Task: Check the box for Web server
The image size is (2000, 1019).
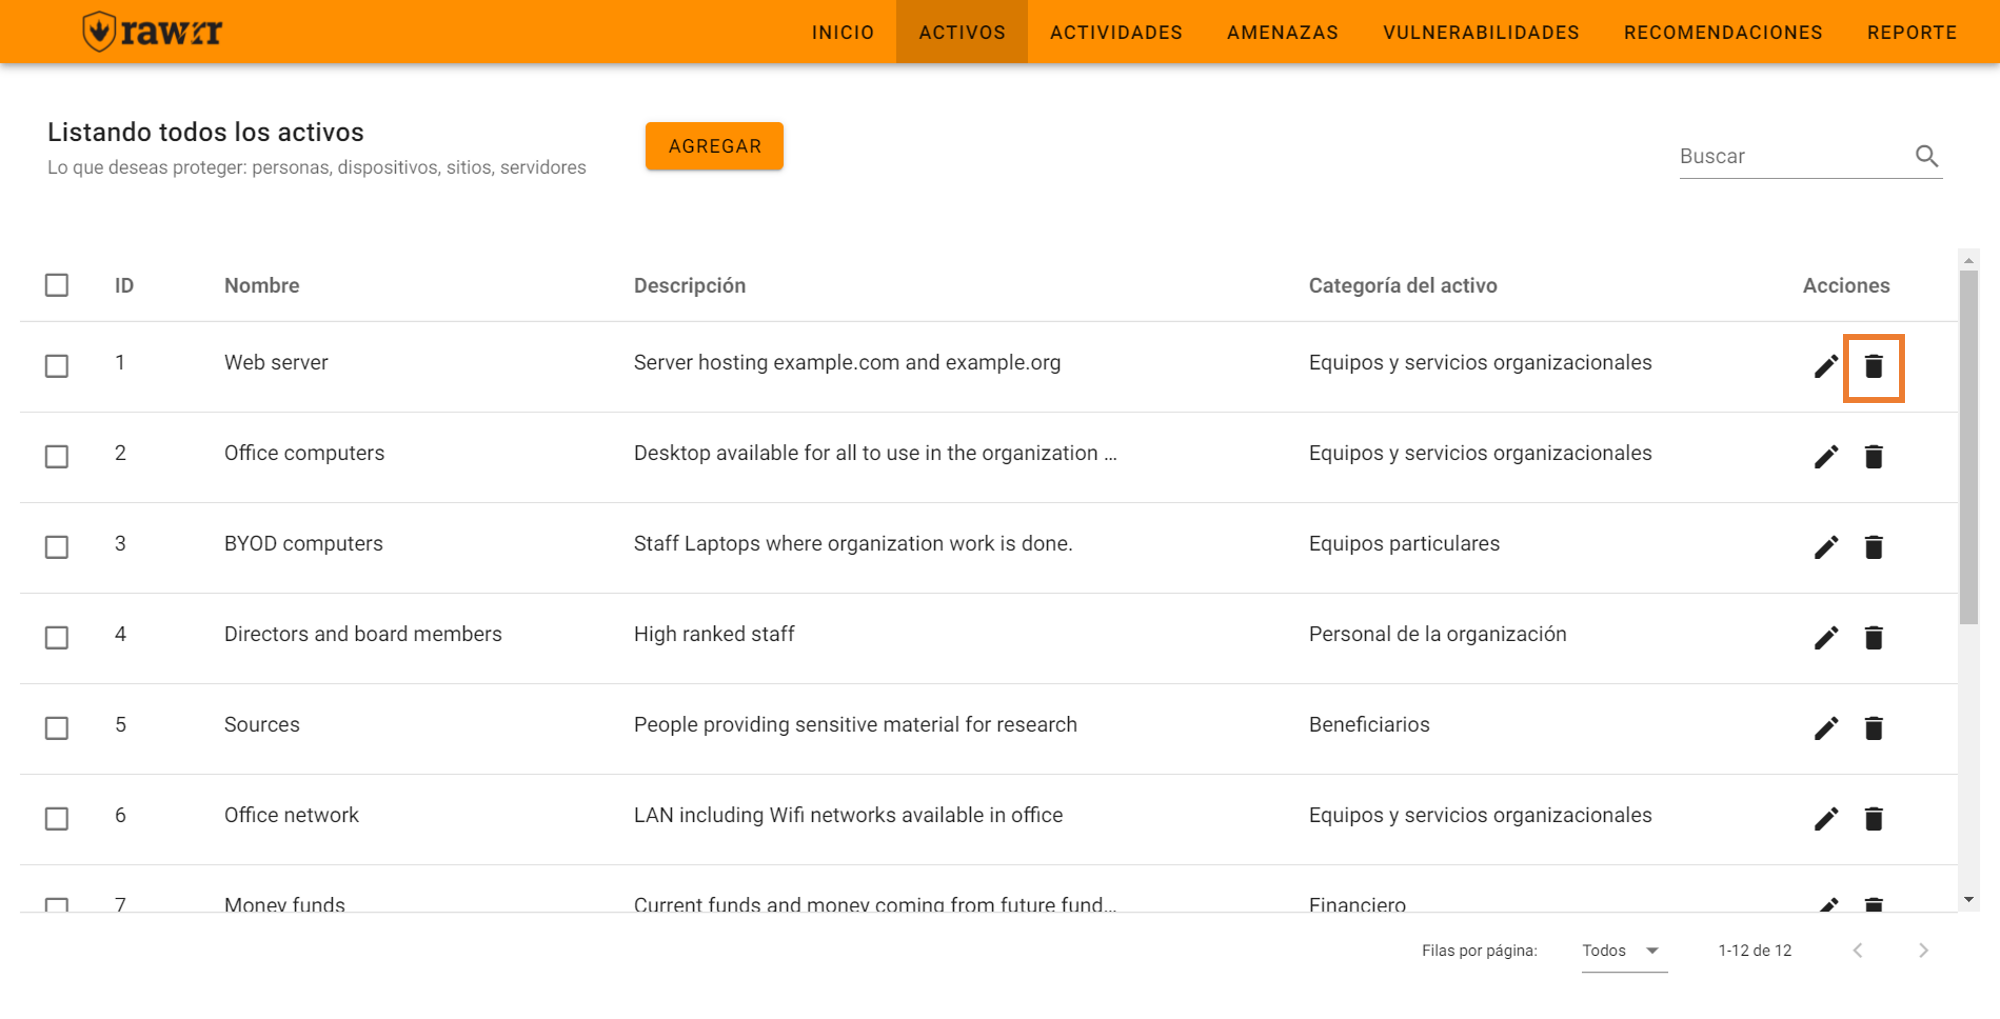Action: 57,366
